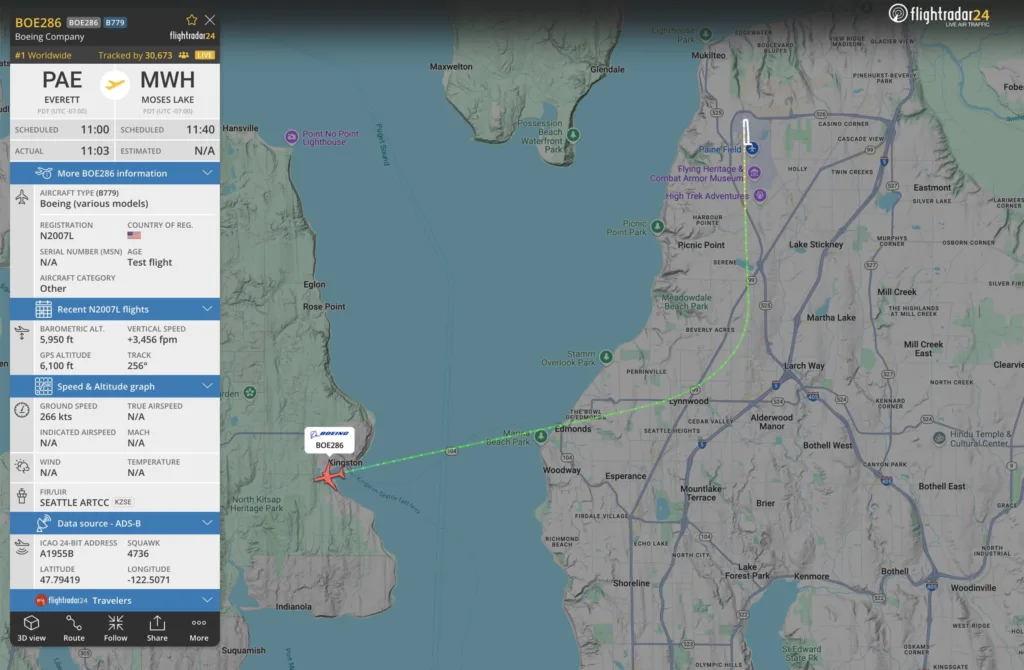Show the flight Route
Screen dimensions: 1024x670
tap(74, 628)
